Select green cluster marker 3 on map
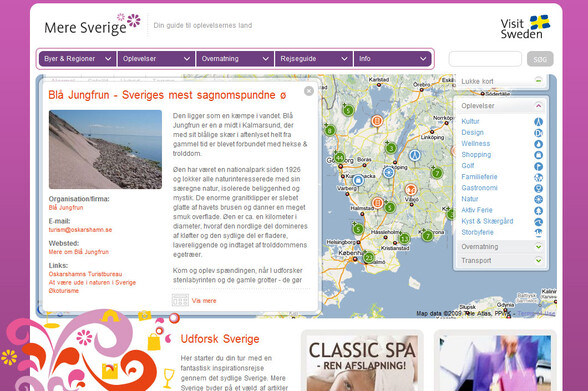Screen dimensions: 588x391 (x=391, y=148)
